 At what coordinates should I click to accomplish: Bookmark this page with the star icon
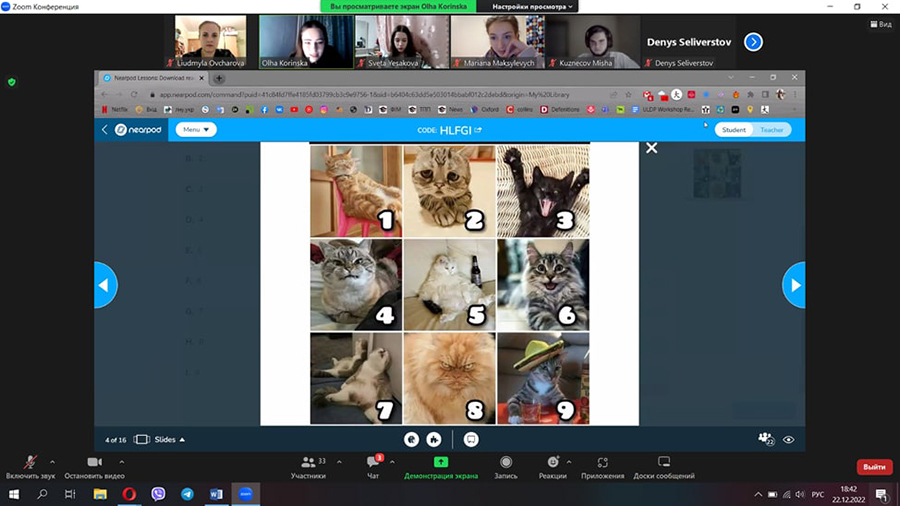tap(629, 95)
